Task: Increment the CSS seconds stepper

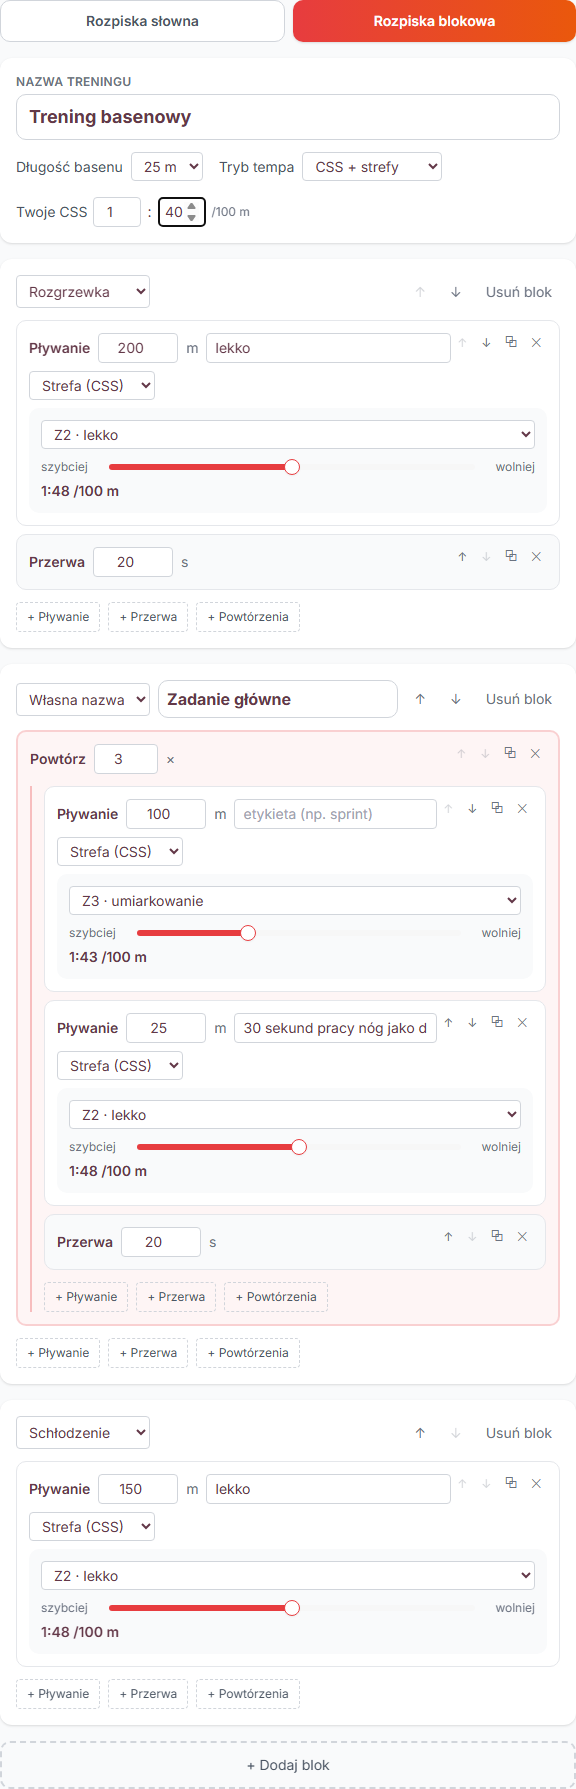Action: coord(192,206)
